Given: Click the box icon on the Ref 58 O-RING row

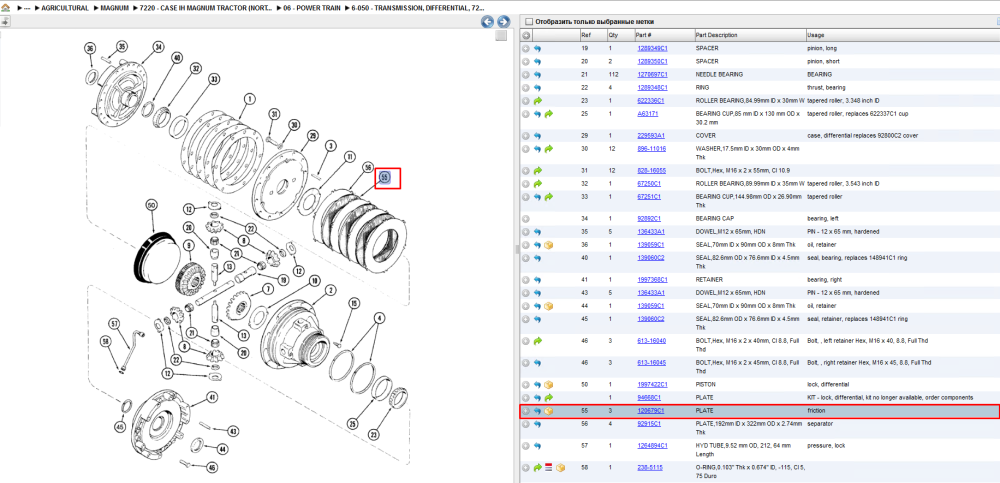Looking at the screenshot, I should pyautogui.click(x=560, y=468).
